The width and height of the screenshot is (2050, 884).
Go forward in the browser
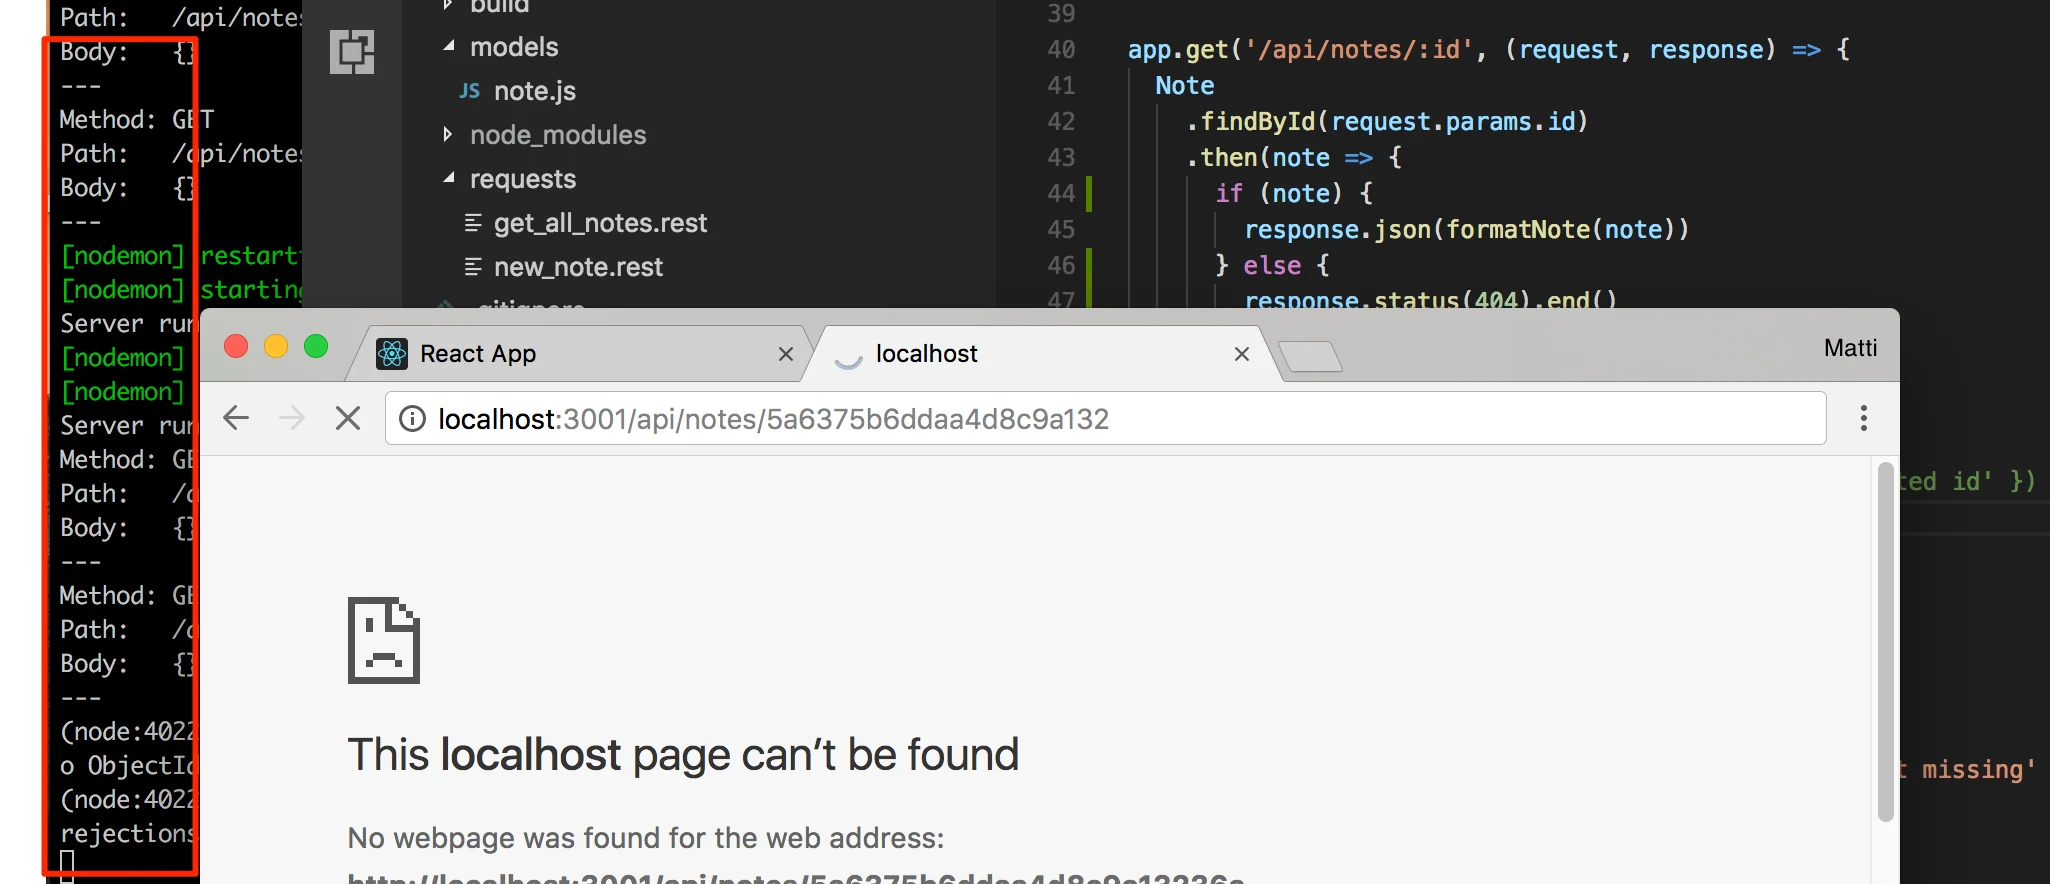click(292, 418)
